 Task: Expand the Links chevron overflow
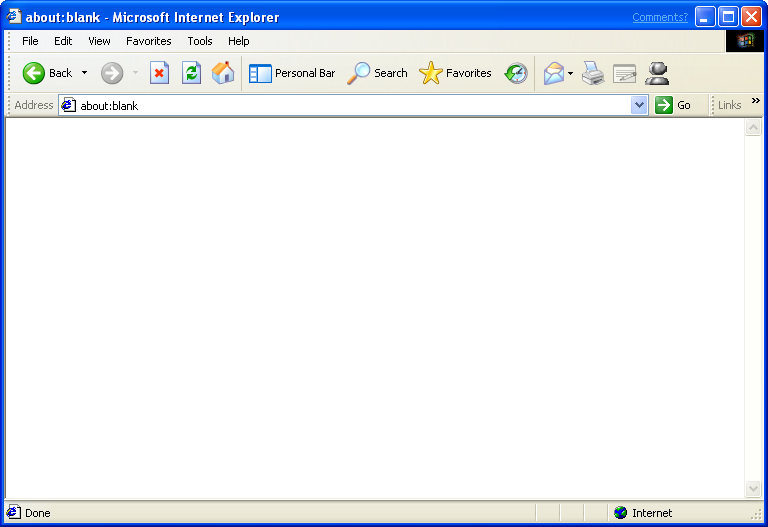[x=756, y=100]
